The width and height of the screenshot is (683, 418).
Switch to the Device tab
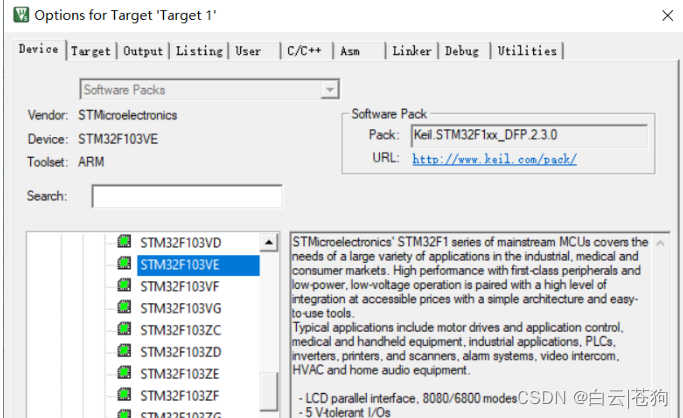[x=38, y=49]
